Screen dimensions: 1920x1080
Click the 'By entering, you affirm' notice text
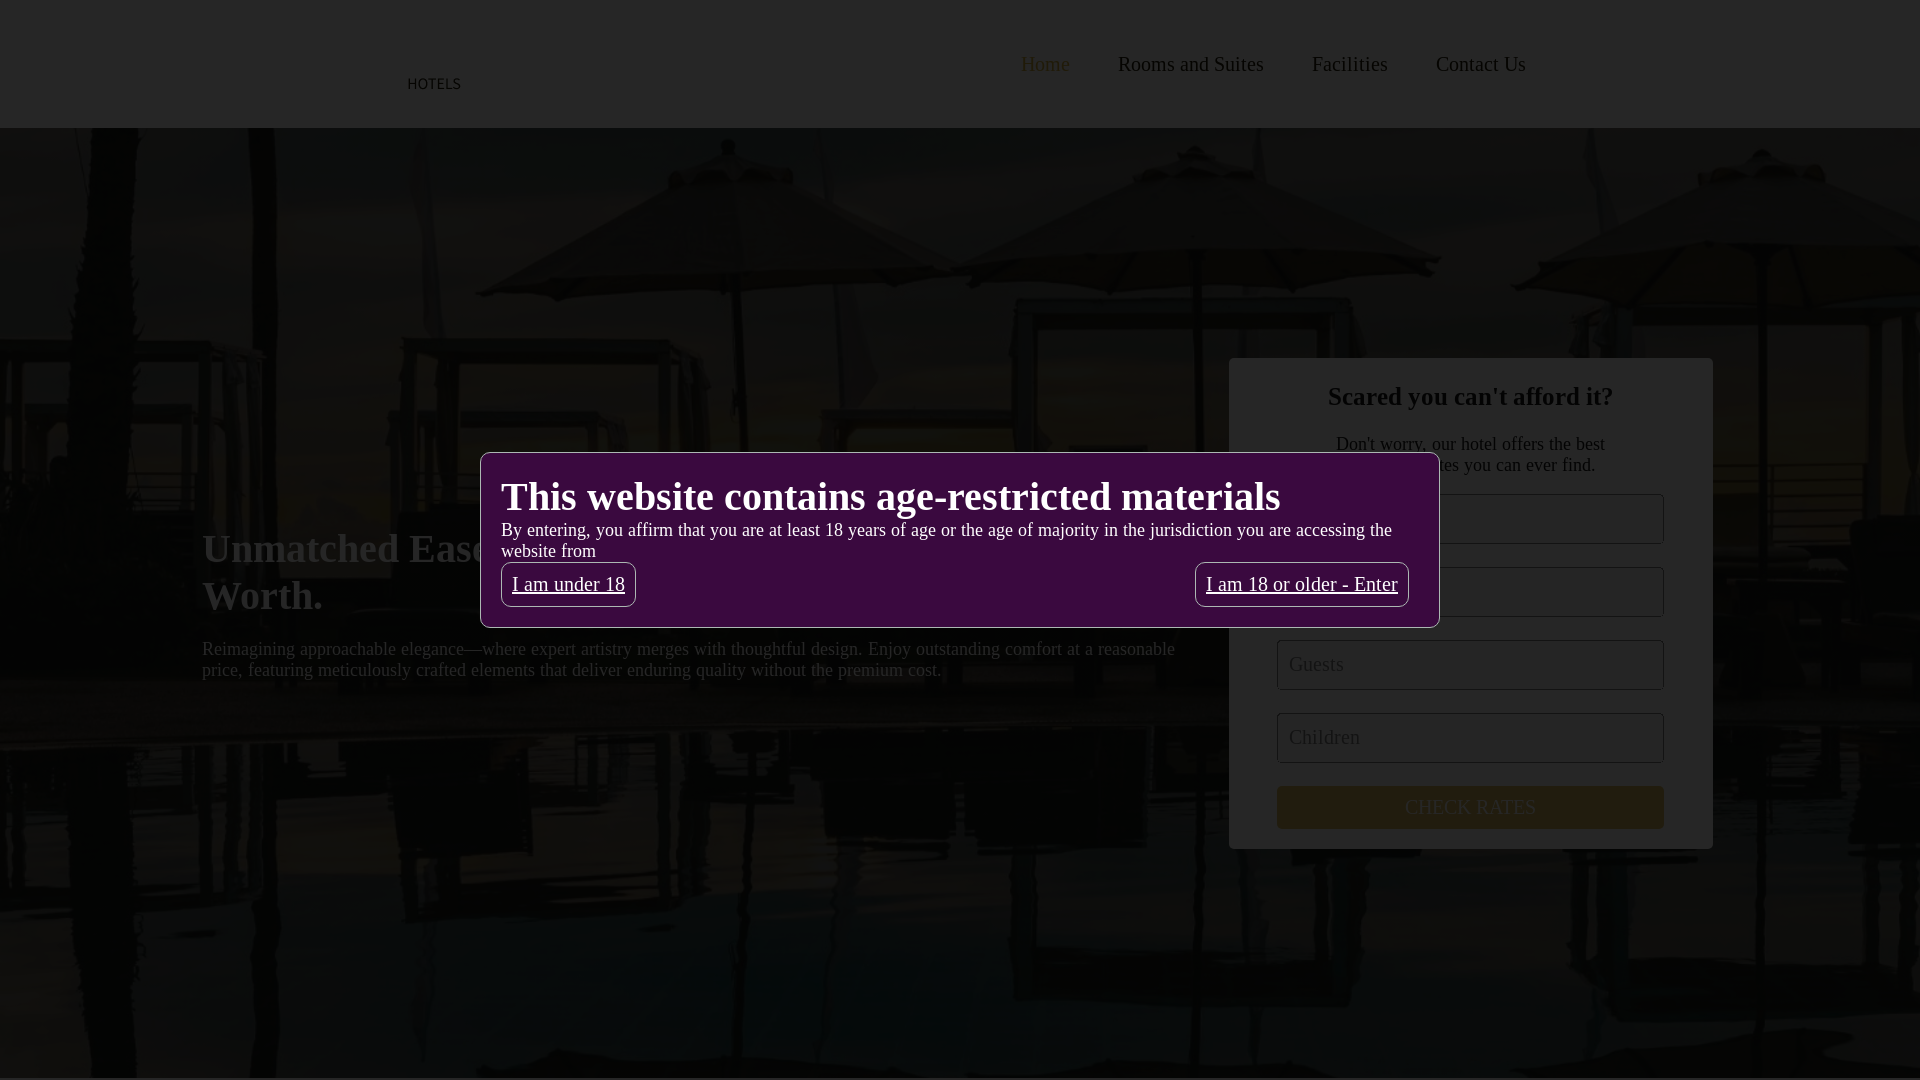click(x=946, y=541)
